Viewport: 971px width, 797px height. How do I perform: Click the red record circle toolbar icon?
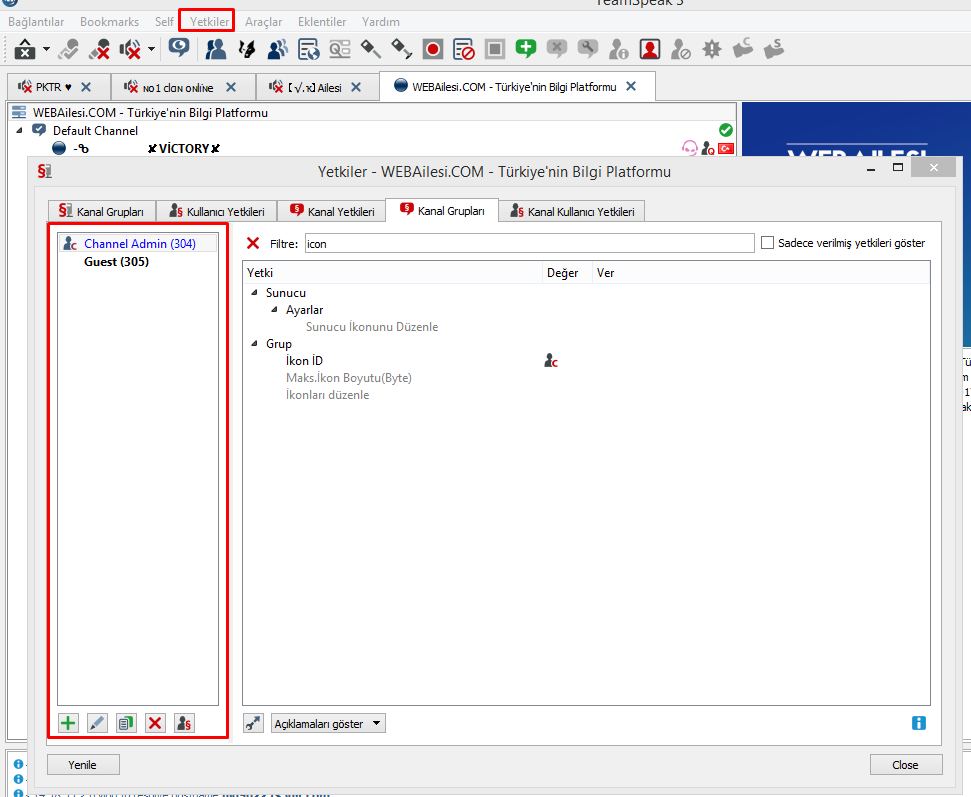coord(433,49)
